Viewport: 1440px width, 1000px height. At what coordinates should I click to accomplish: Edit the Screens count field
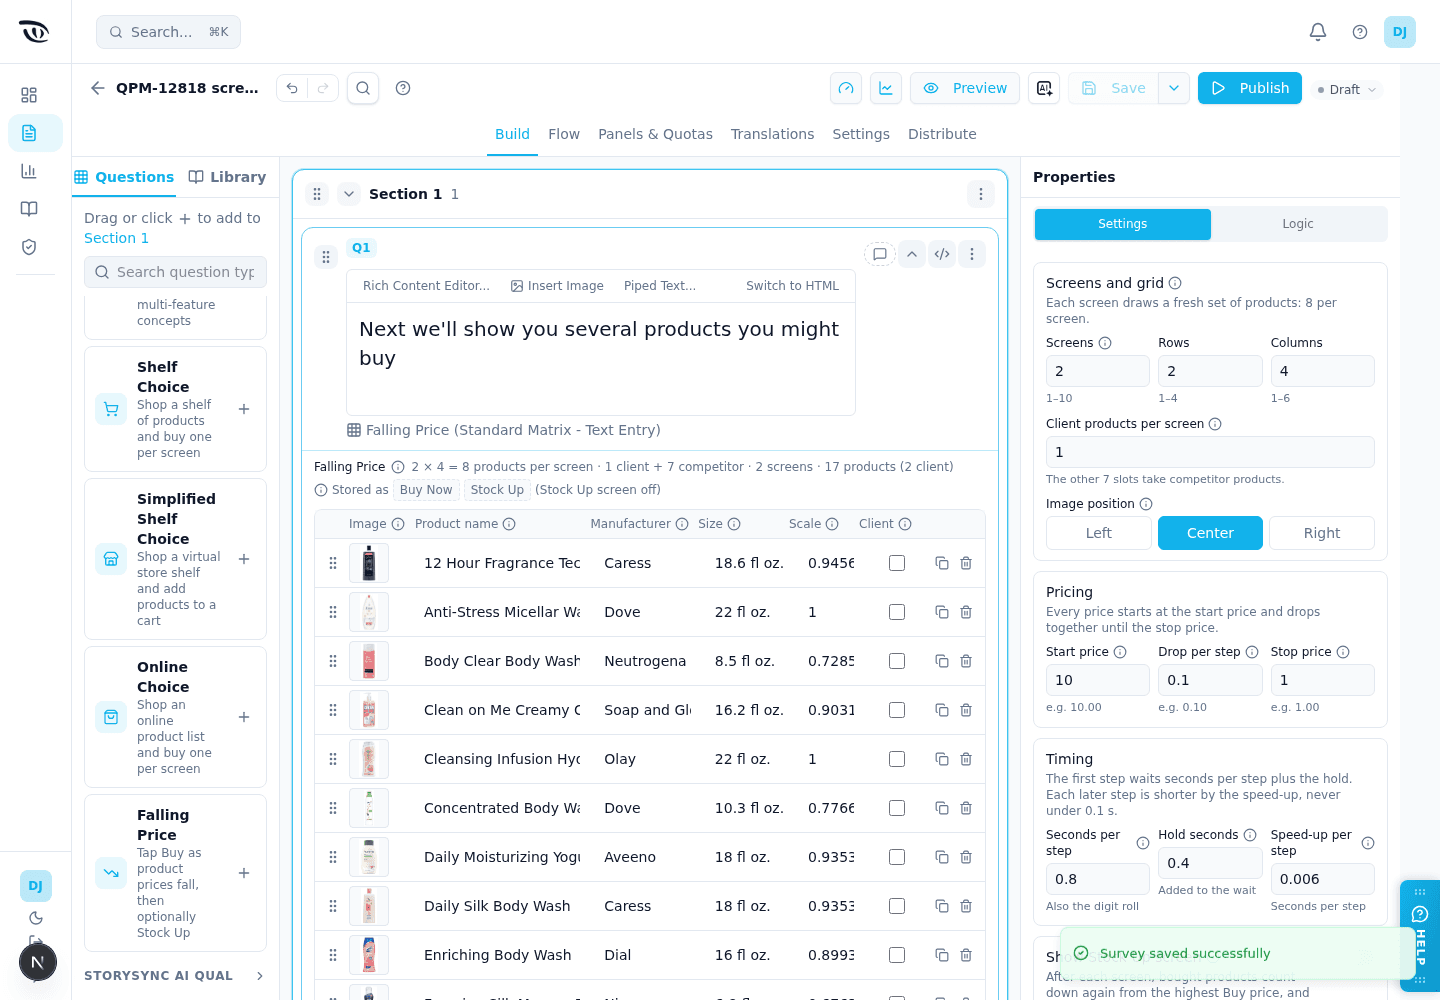(x=1098, y=371)
